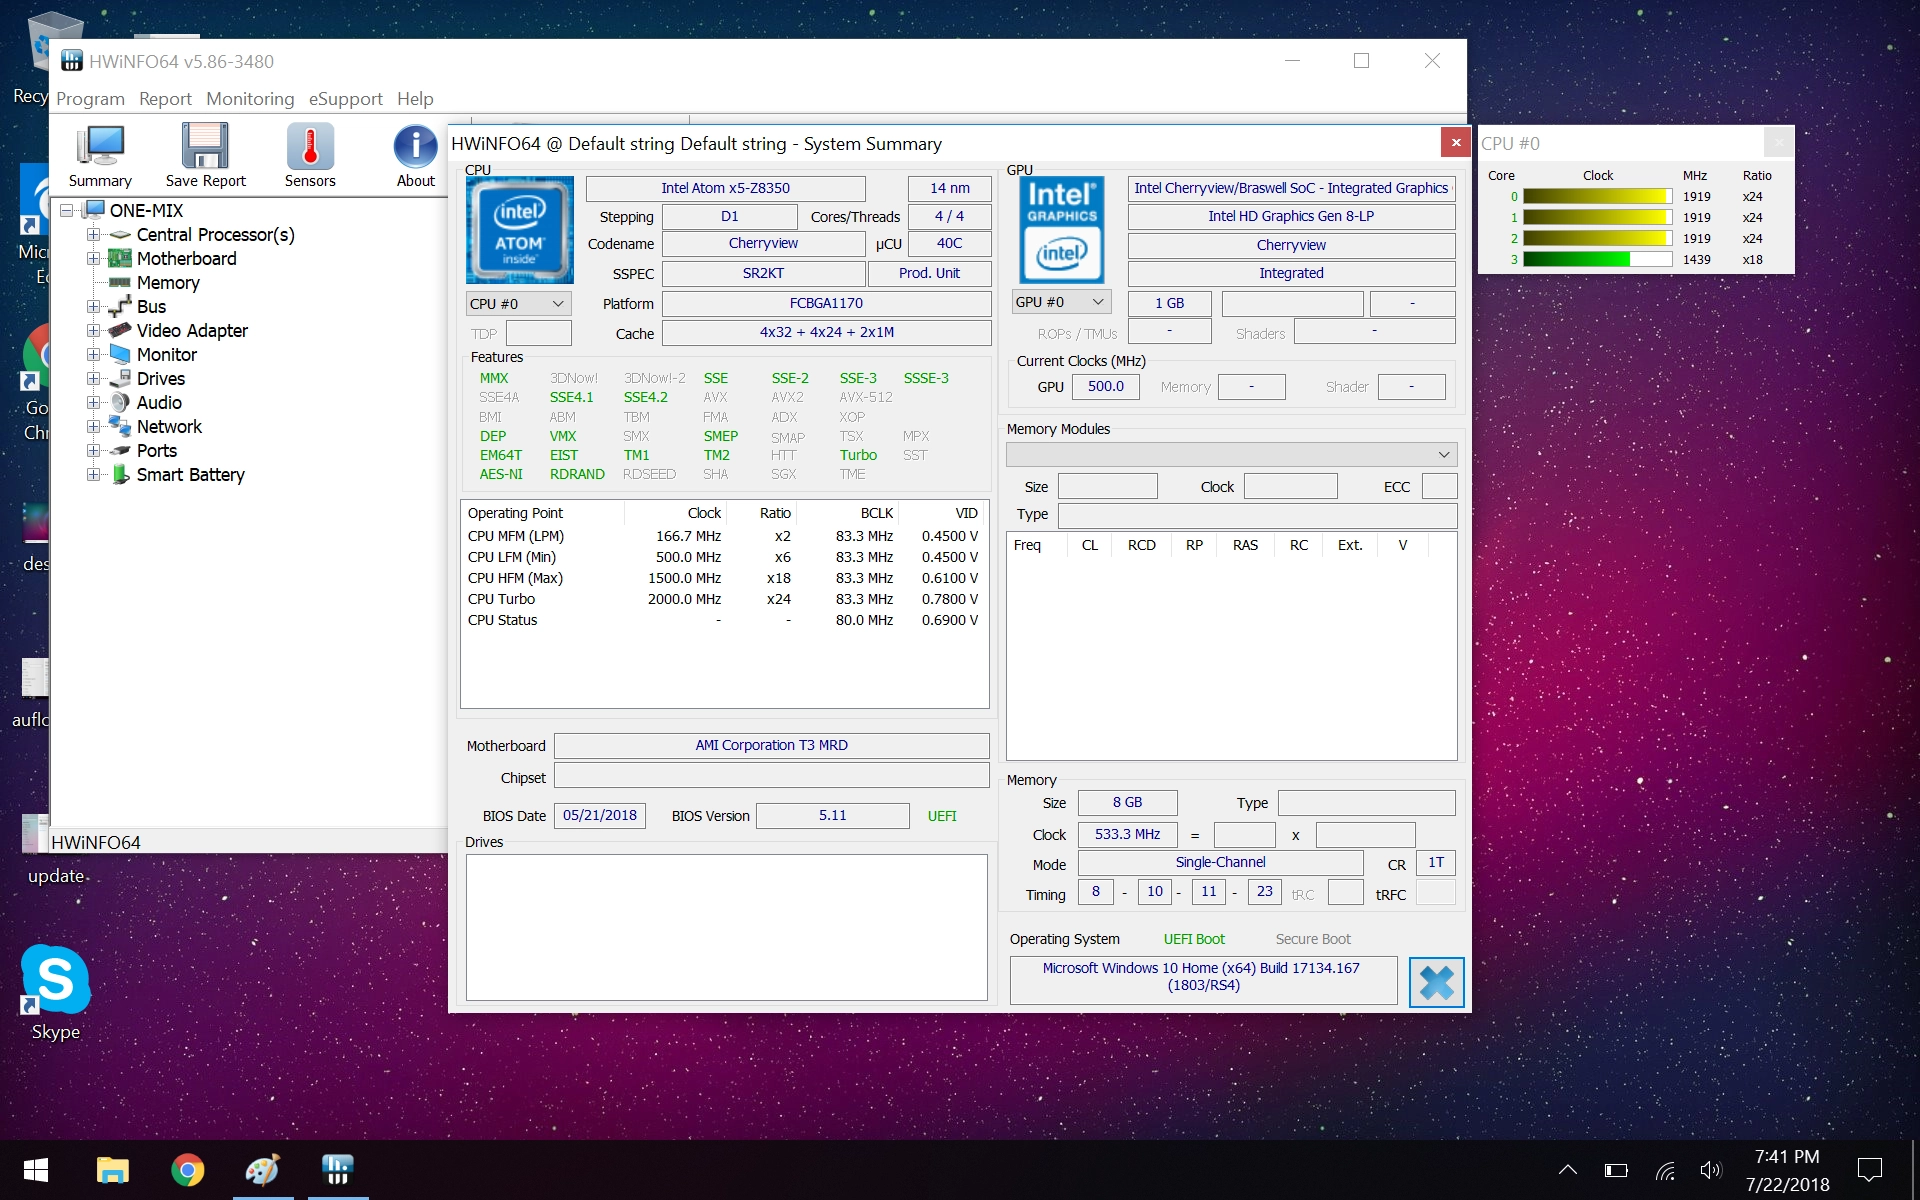The image size is (1920, 1200).
Task: Open the Monitoring menu
Action: (250, 99)
